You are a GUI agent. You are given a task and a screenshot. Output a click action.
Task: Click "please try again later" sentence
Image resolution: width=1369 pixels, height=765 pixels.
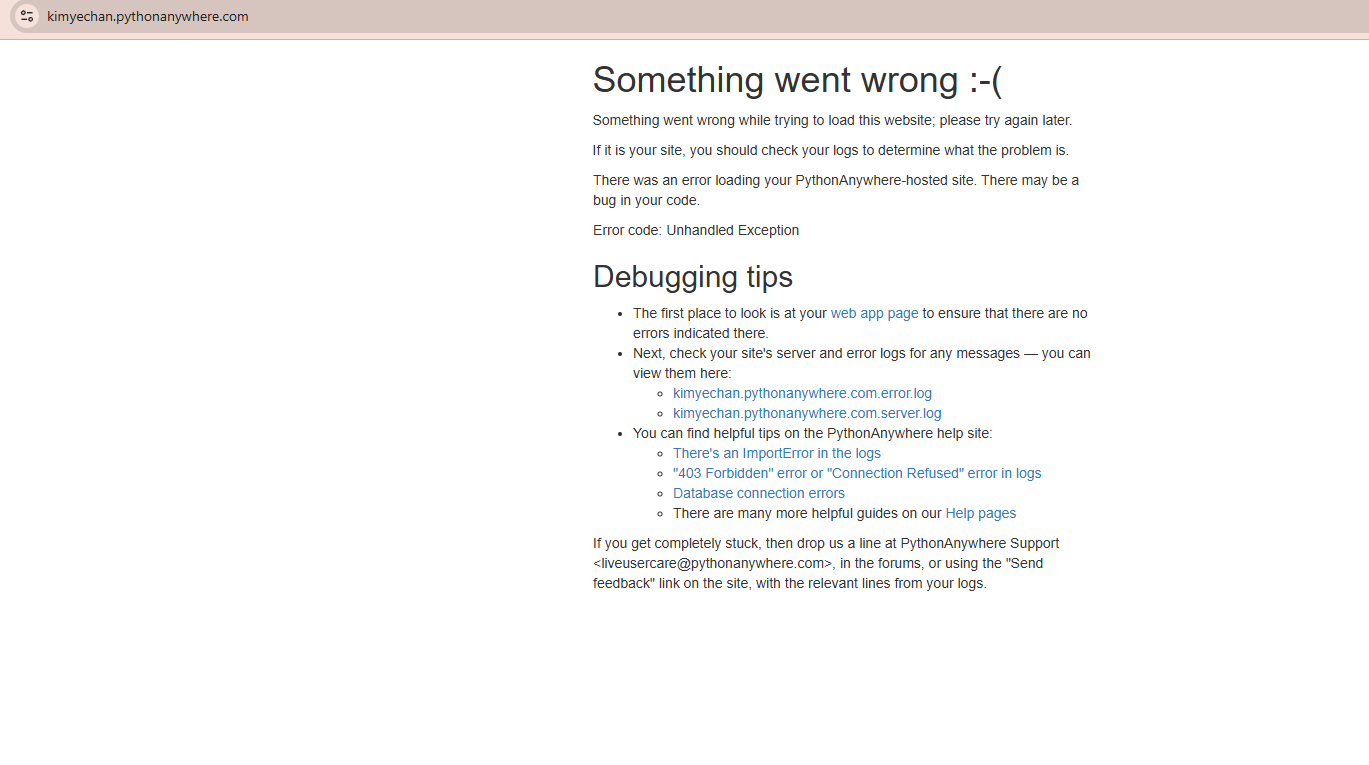[x=832, y=120]
